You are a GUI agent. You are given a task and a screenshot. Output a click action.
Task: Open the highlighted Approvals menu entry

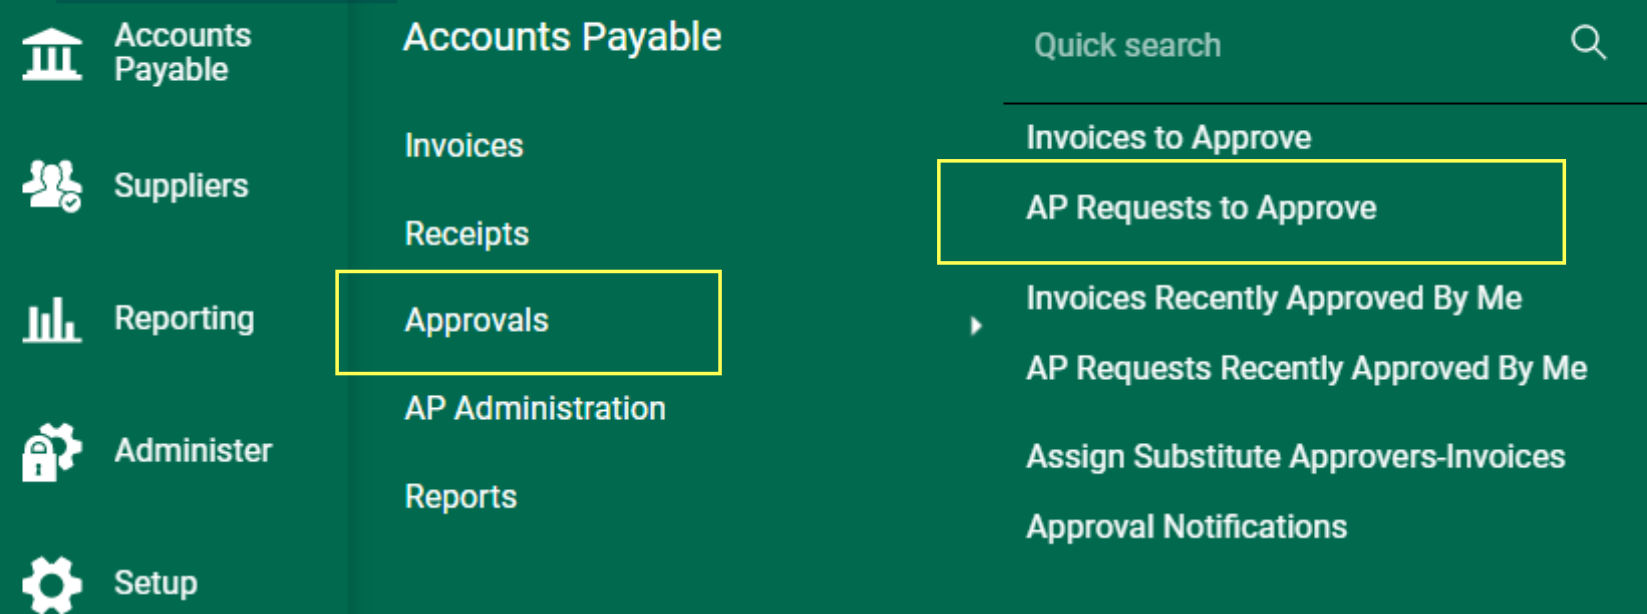(476, 321)
